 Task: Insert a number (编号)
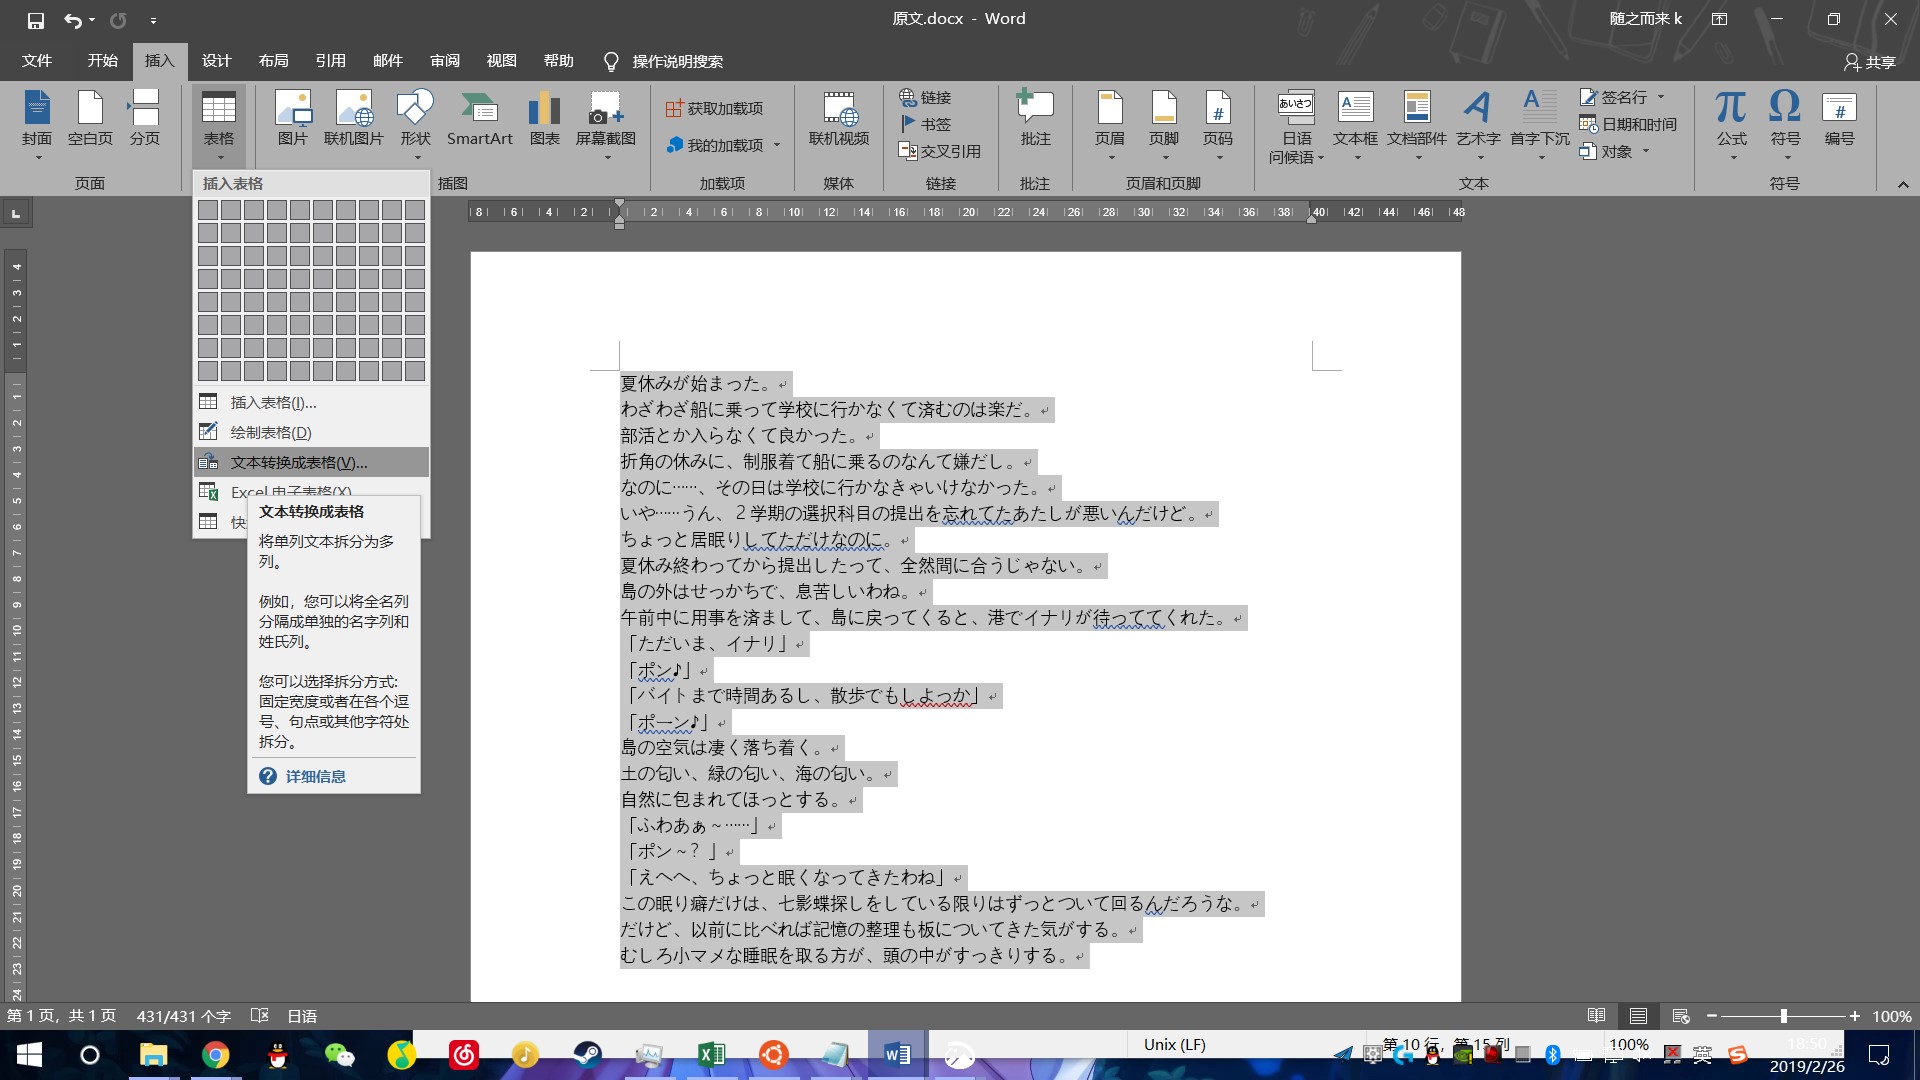[1839, 118]
